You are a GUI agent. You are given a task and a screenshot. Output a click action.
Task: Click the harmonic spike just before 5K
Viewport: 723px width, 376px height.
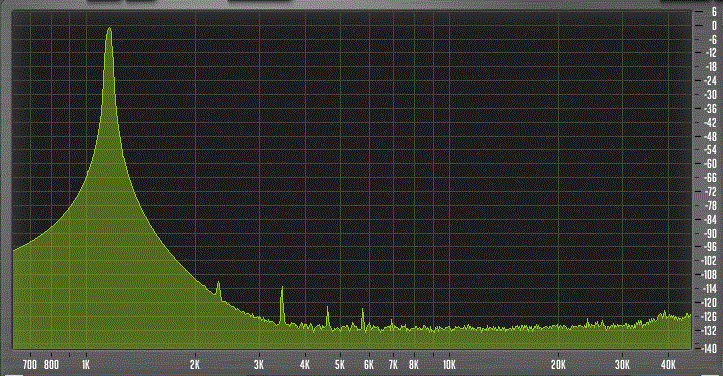click(x=328, y=317)
